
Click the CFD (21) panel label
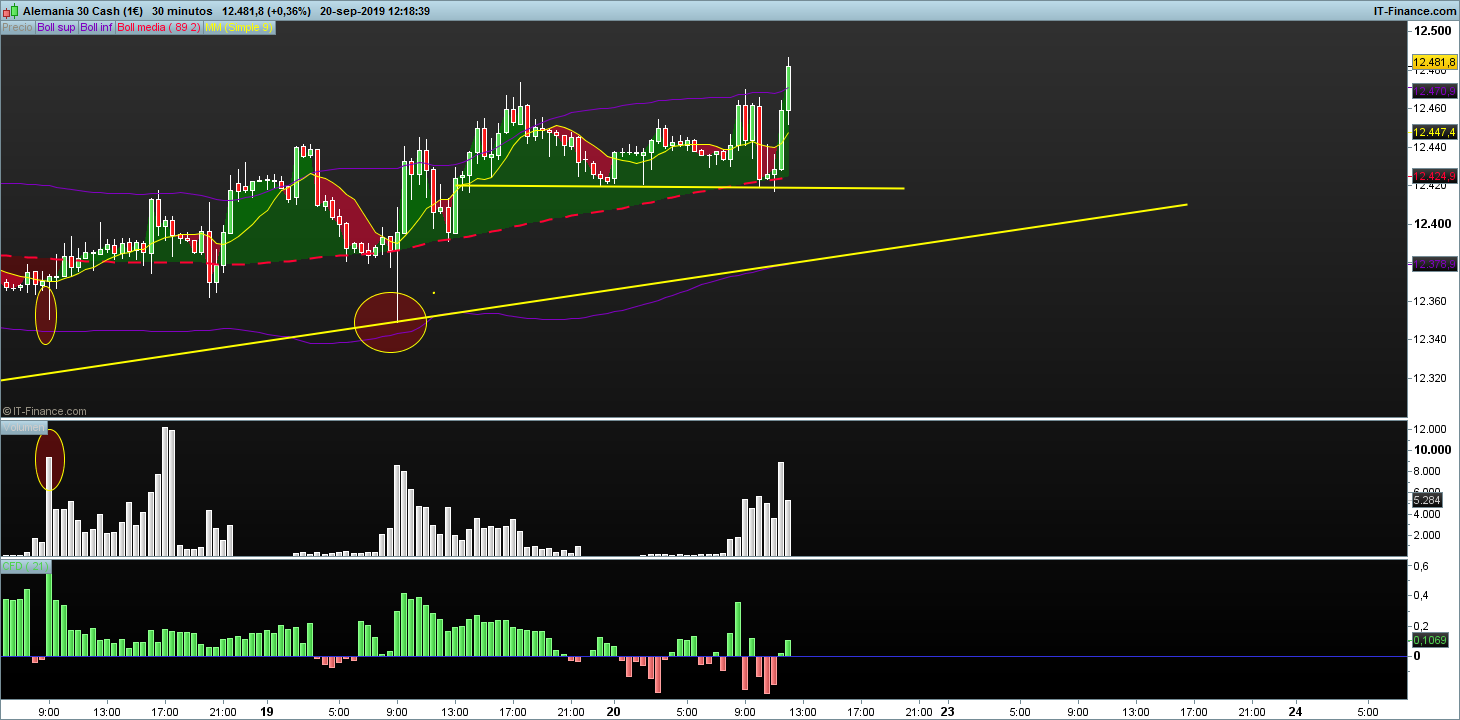[x=25, y=566]
